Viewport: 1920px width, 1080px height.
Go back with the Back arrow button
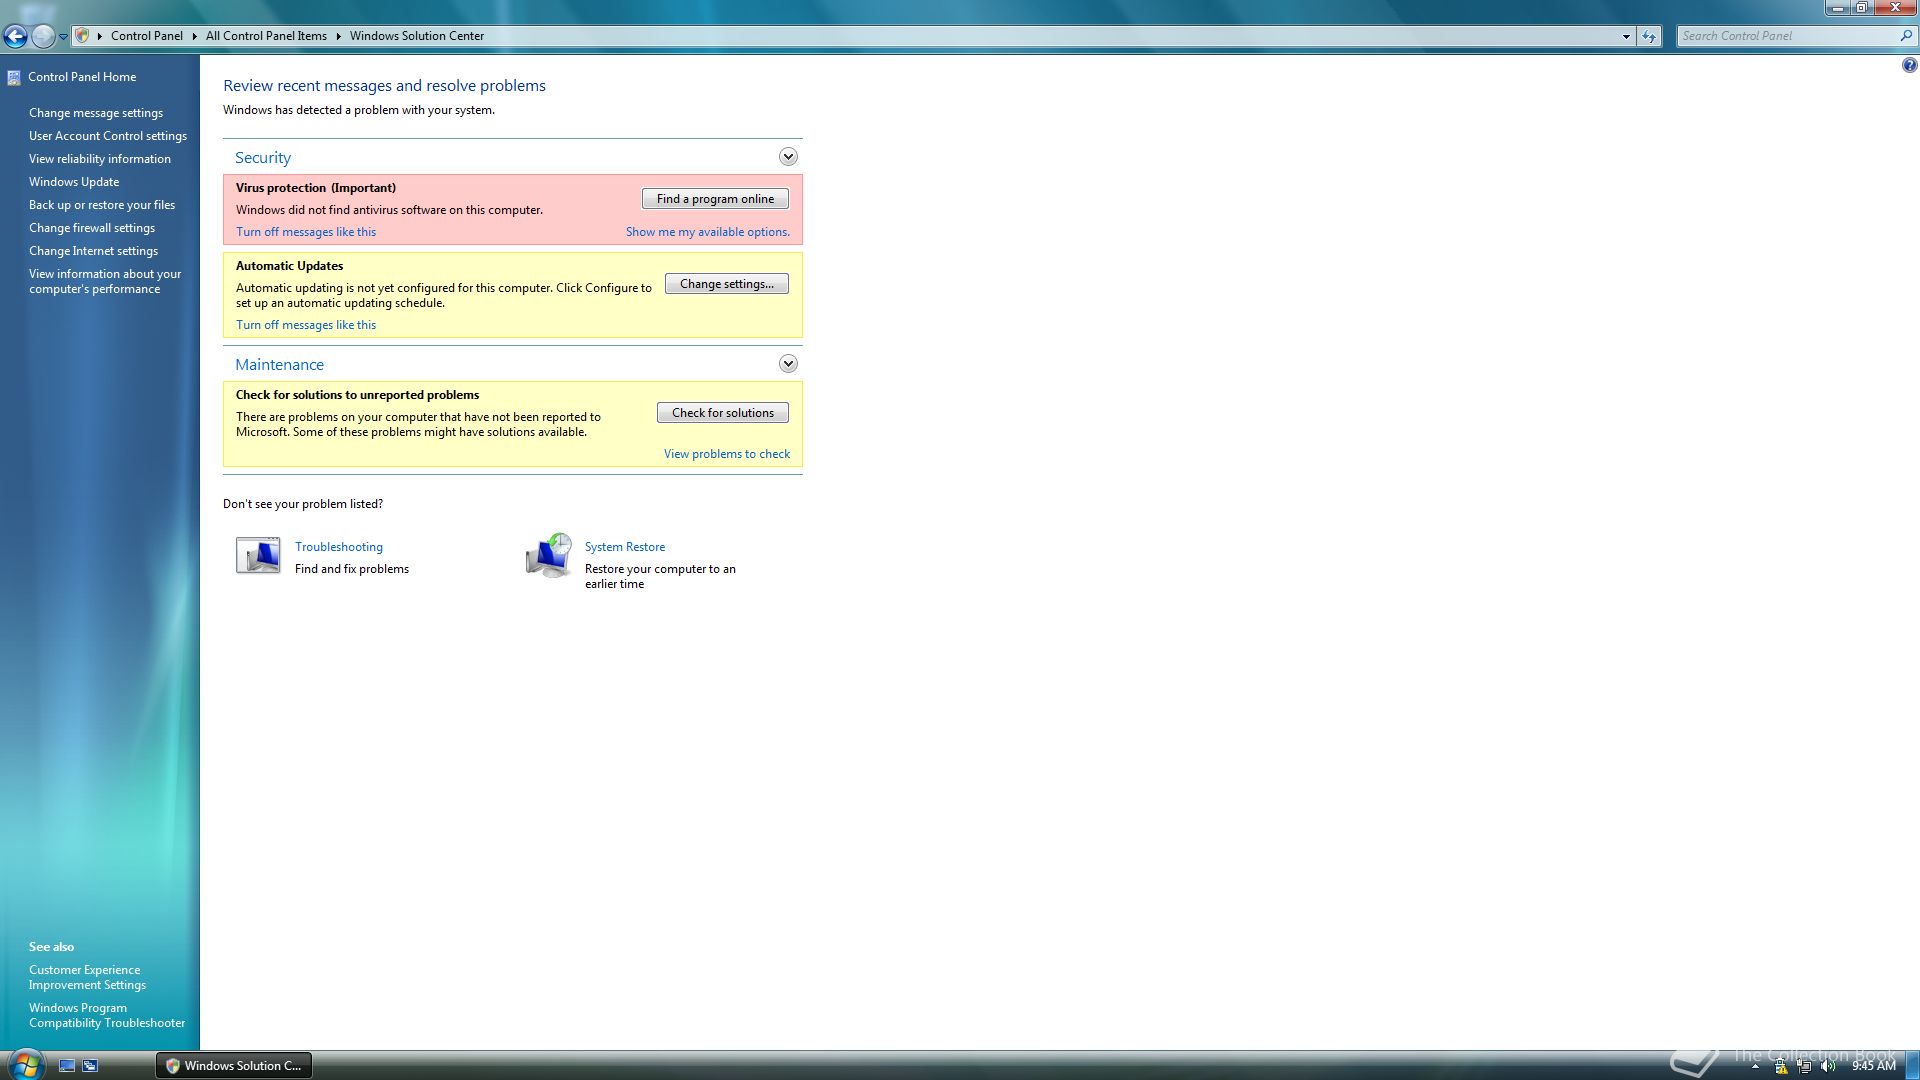coord(15,37)
